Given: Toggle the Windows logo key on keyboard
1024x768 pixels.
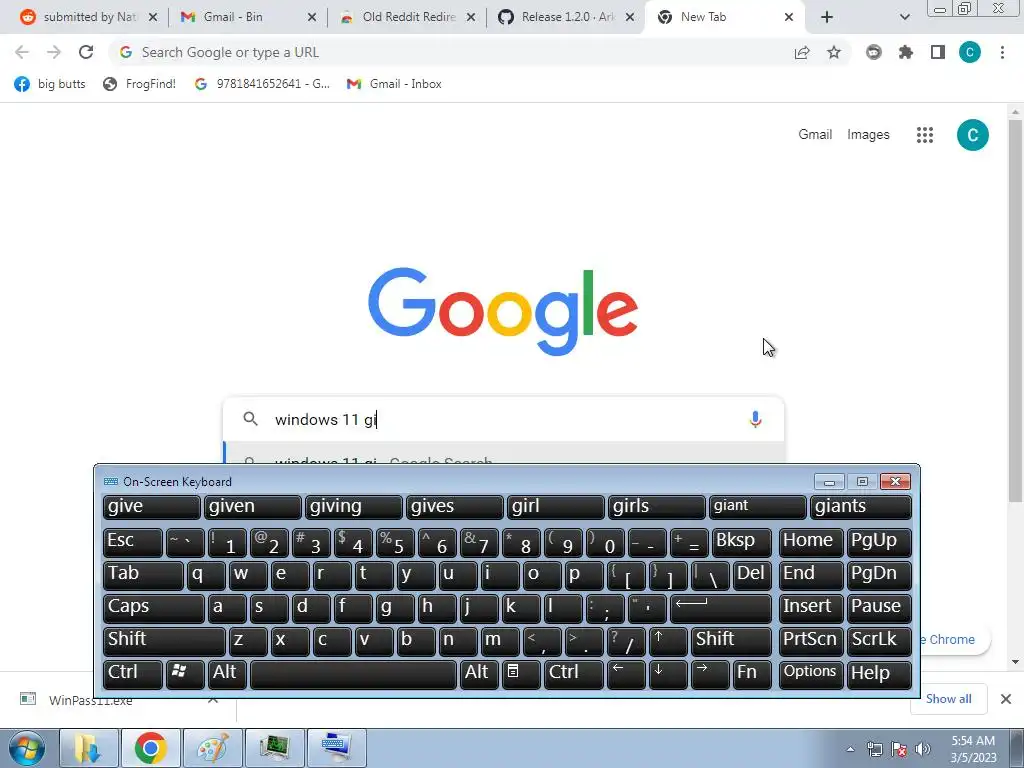Looking at the screenshot, I should [185, 674].
